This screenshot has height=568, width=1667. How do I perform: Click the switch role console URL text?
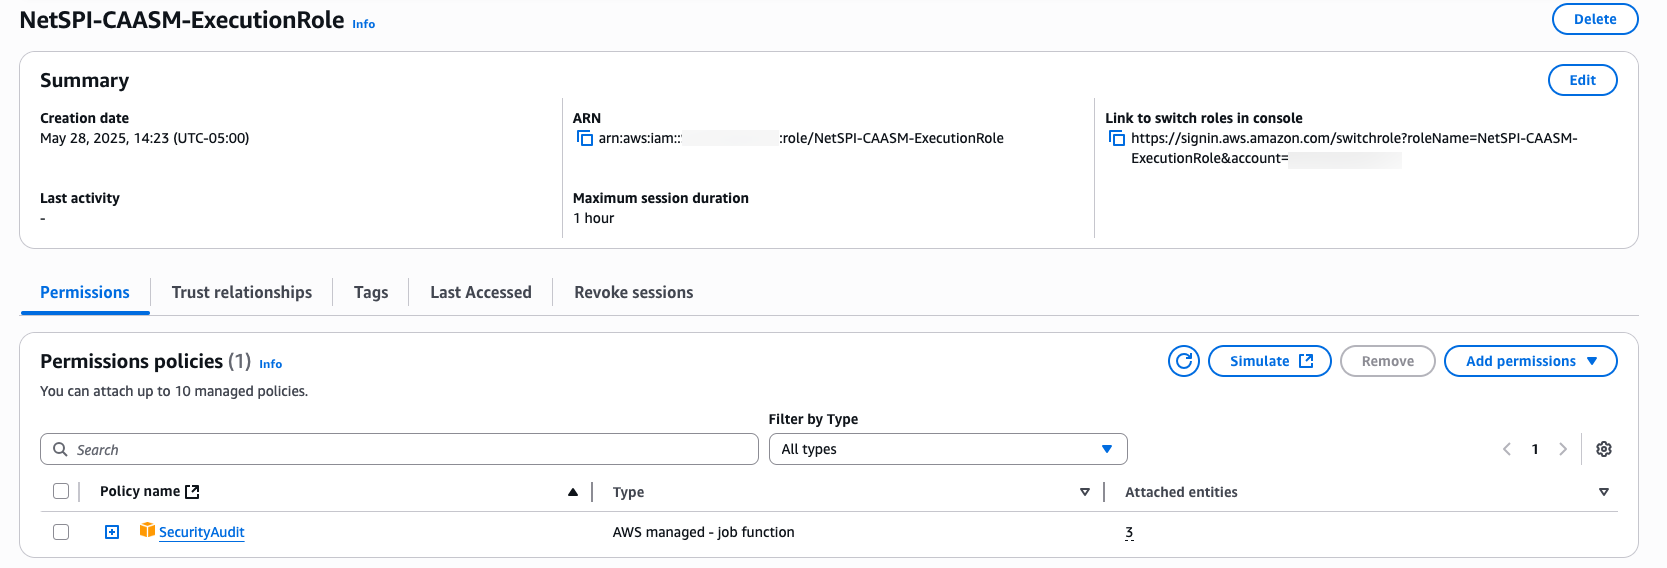click(x=1354, y=148)
